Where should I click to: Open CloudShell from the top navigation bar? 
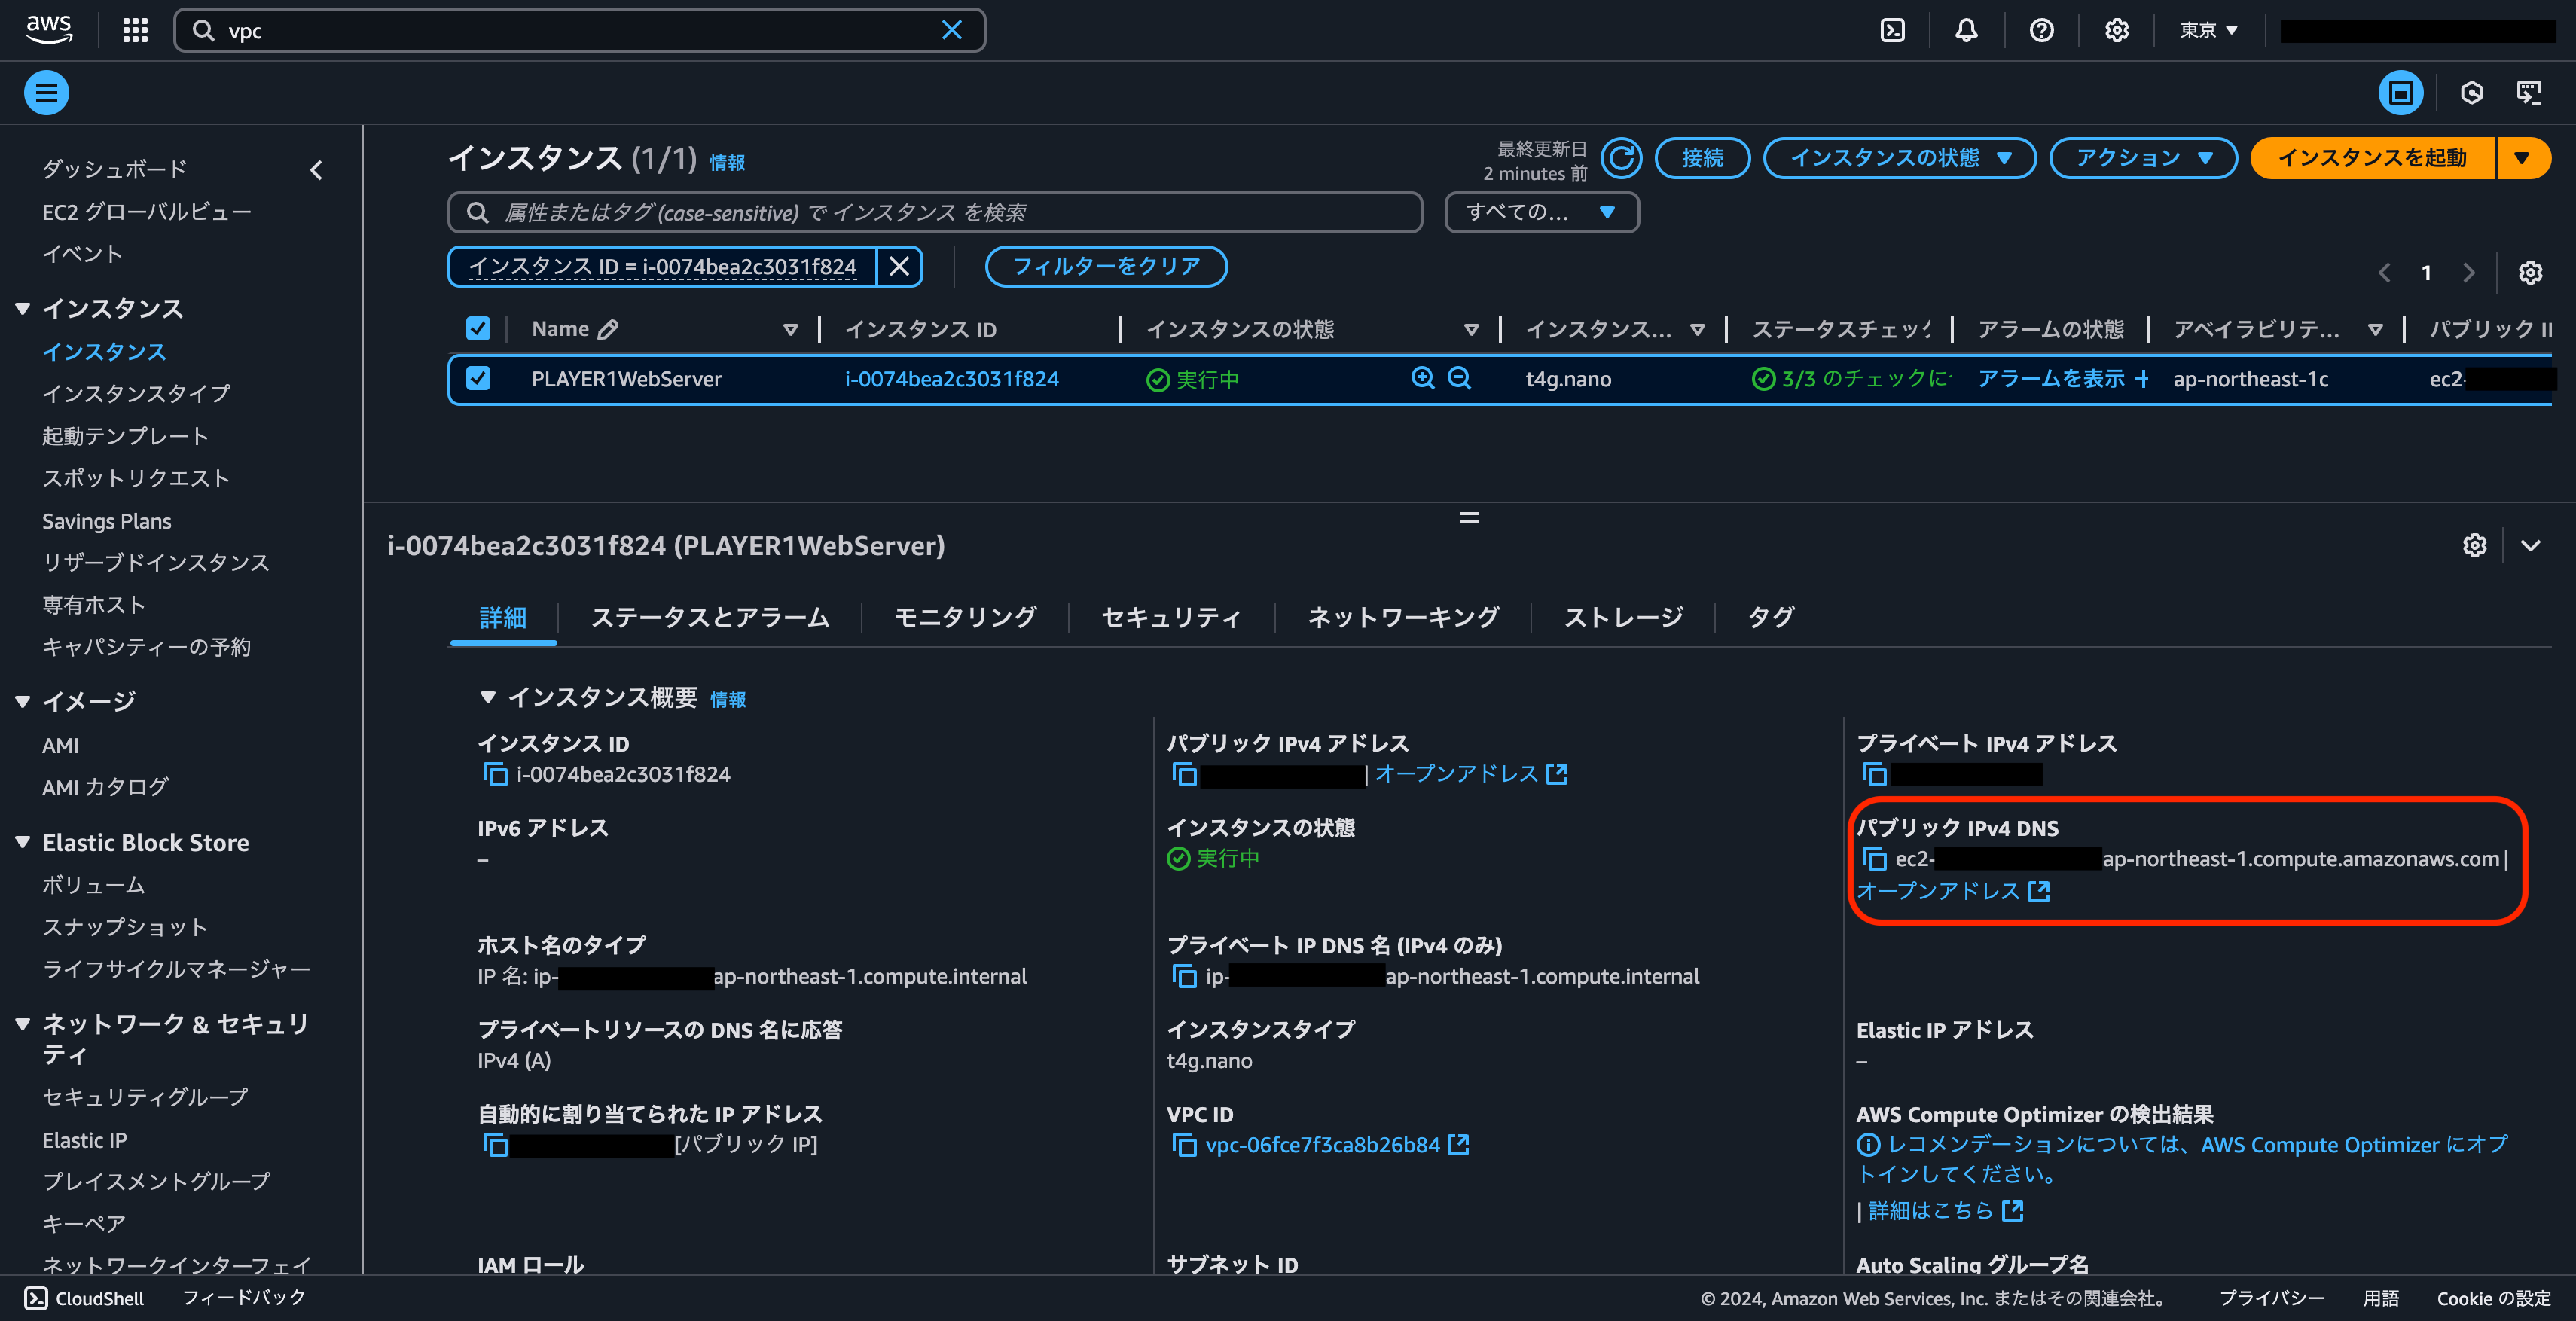[1891, 30]
